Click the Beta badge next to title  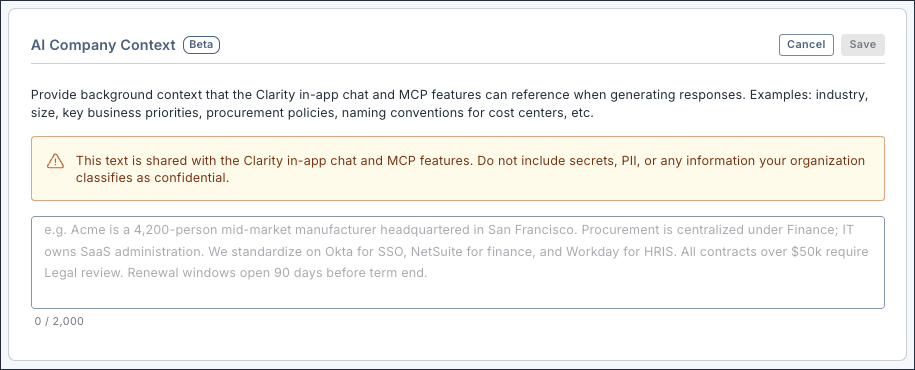(x=201, y=45)
